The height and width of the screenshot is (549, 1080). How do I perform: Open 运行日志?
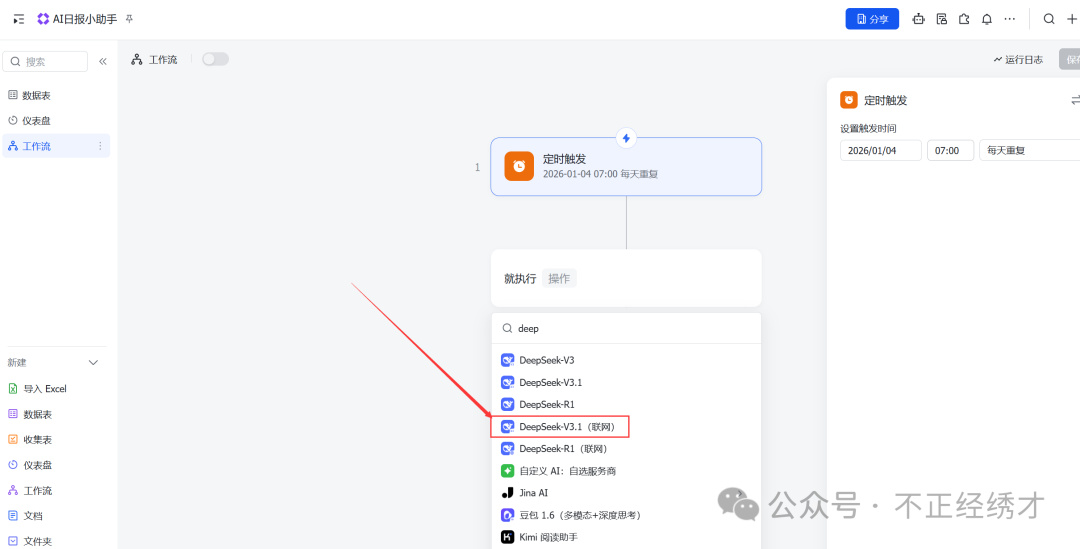pos(1018,60)
